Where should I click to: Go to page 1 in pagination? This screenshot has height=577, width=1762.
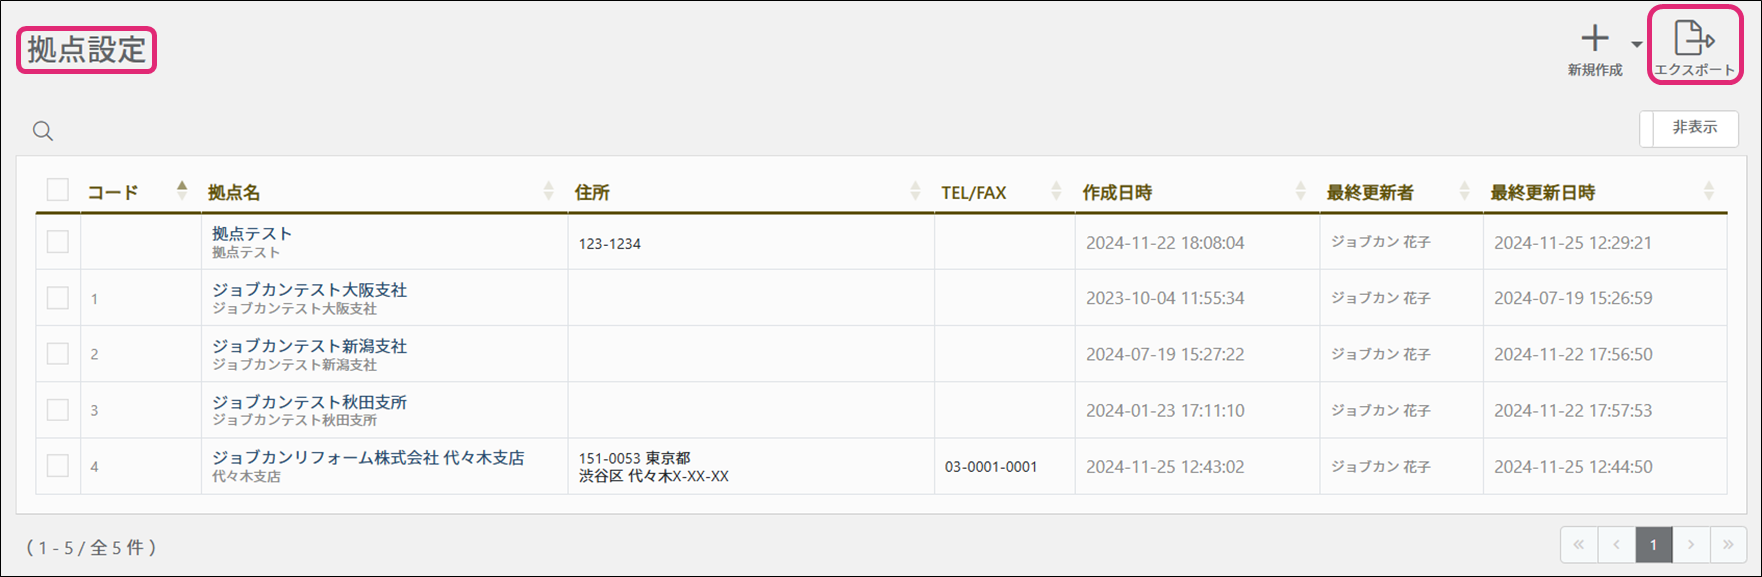[1653, 545]
